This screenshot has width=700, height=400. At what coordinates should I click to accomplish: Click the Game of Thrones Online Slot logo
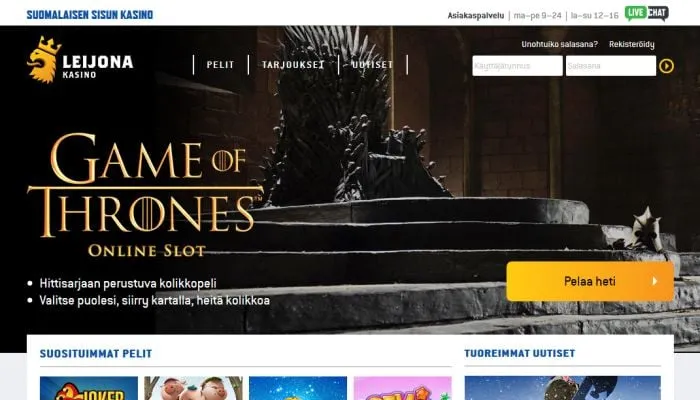[145, 195]
